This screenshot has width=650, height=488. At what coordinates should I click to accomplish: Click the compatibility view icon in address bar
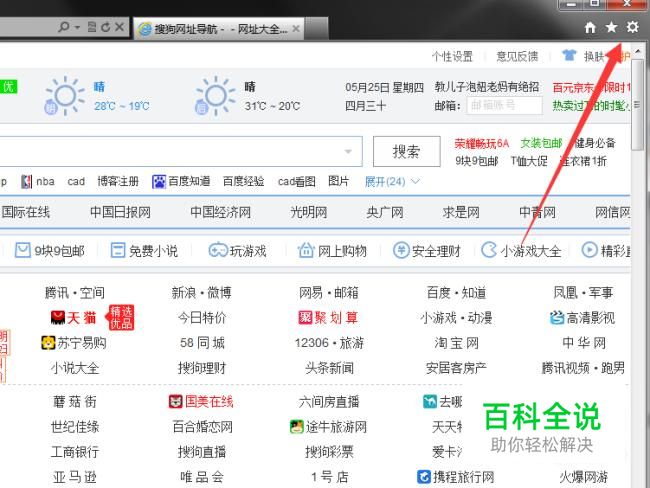[92, 27]
